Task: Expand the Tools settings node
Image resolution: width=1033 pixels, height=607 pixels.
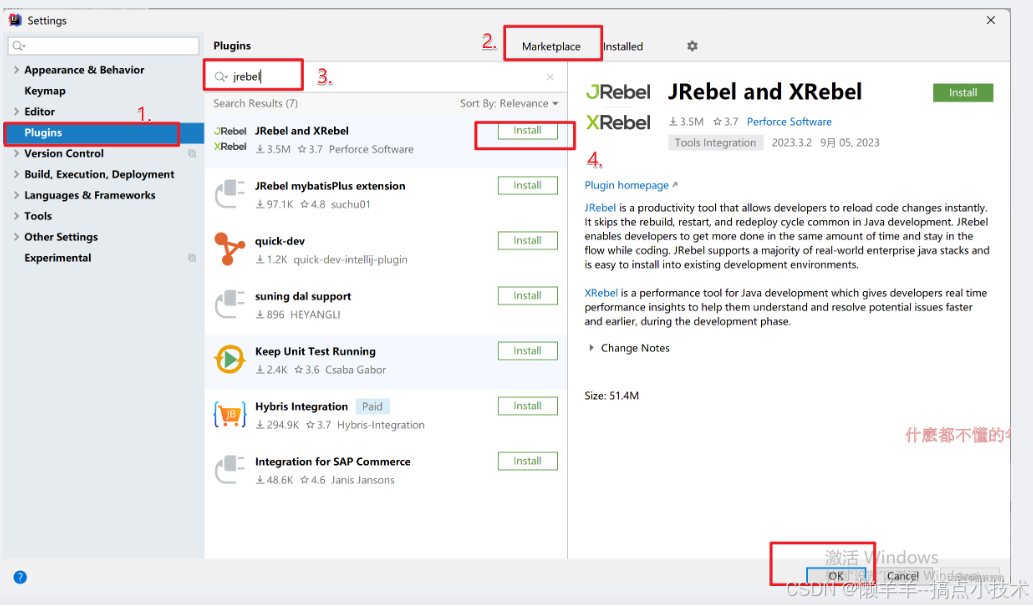Action: pyautogui.click(x=16, y=216)
